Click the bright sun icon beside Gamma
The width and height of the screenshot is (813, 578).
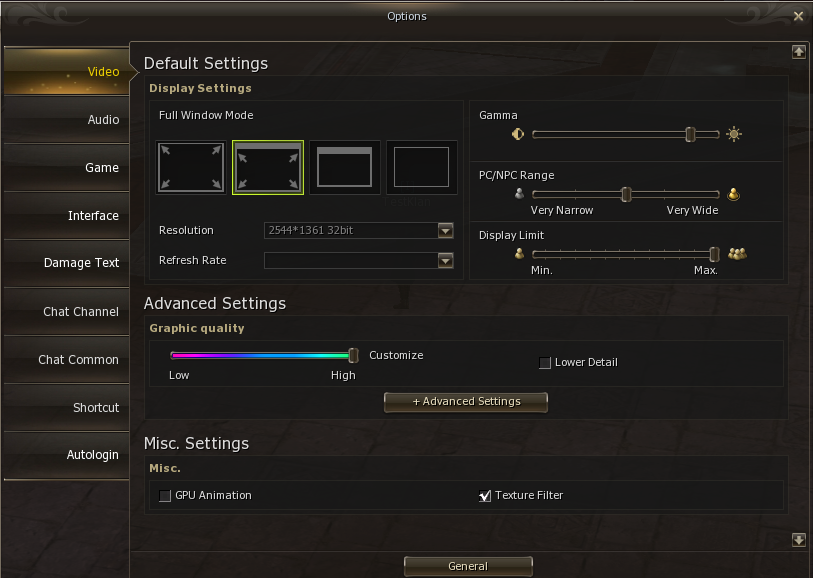click(735, 135)
